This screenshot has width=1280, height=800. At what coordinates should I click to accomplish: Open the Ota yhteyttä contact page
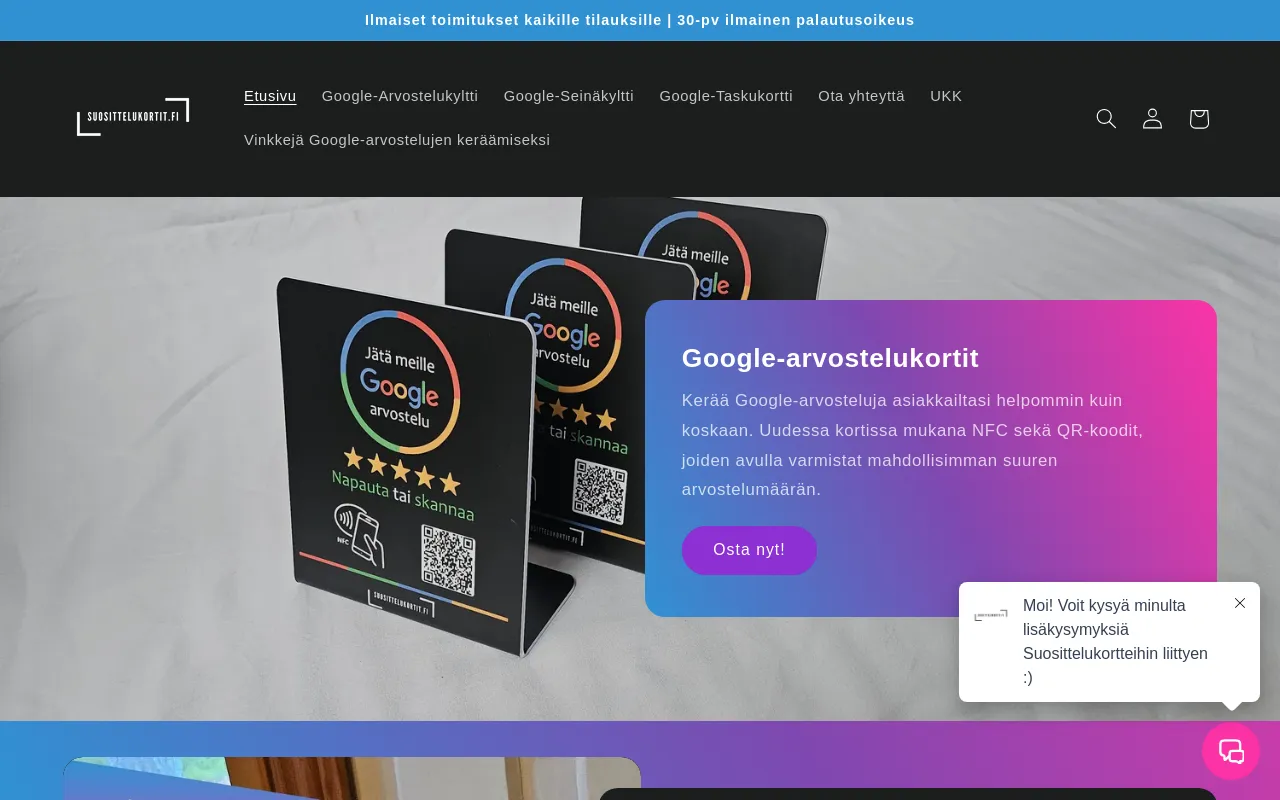(861, 96)
